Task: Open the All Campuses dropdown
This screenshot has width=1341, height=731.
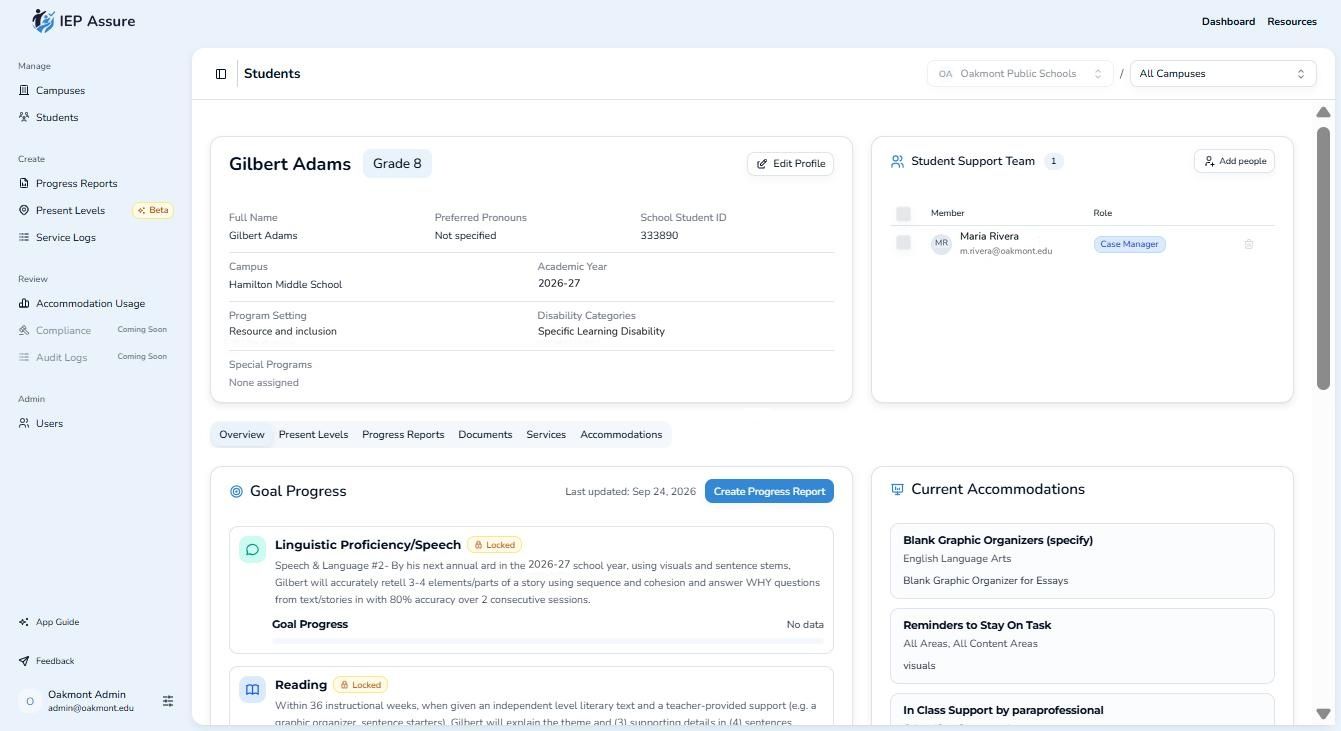Action: coord(1223,74)
